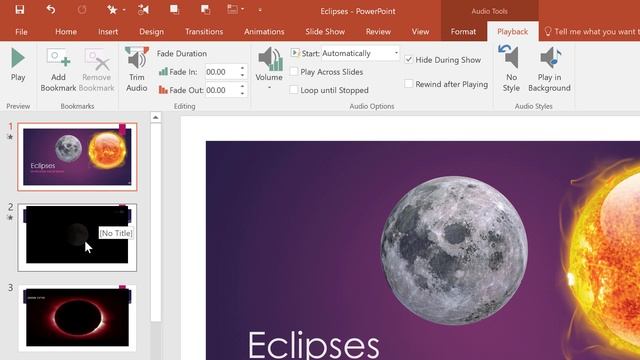Screen dimensions: 640x360
Task: Click the Save icon in quick access toolbar
Action: [x=20, y=9]
